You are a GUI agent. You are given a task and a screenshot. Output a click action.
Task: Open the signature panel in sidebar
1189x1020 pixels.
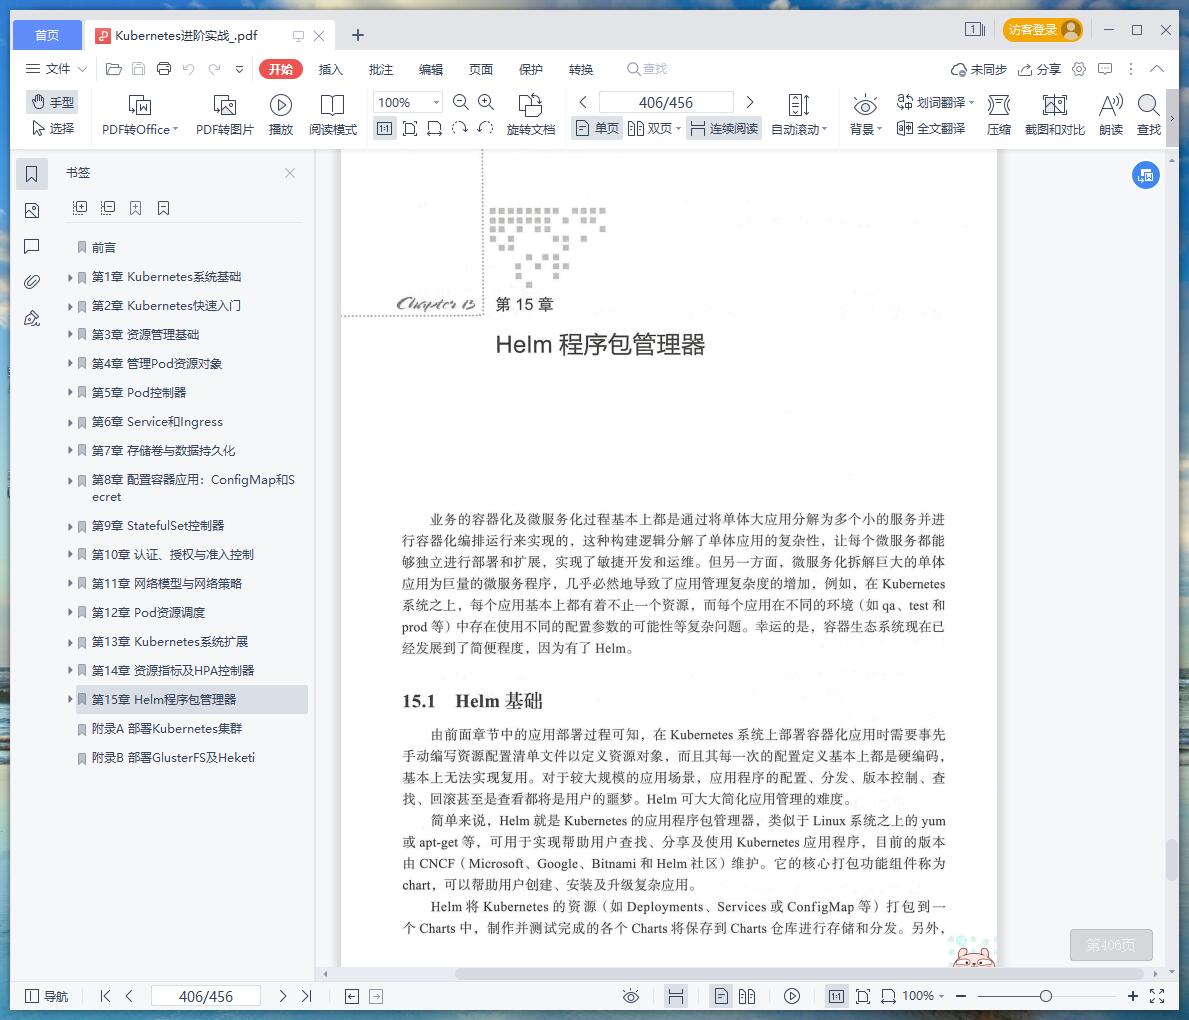click(x=32, y=319)
